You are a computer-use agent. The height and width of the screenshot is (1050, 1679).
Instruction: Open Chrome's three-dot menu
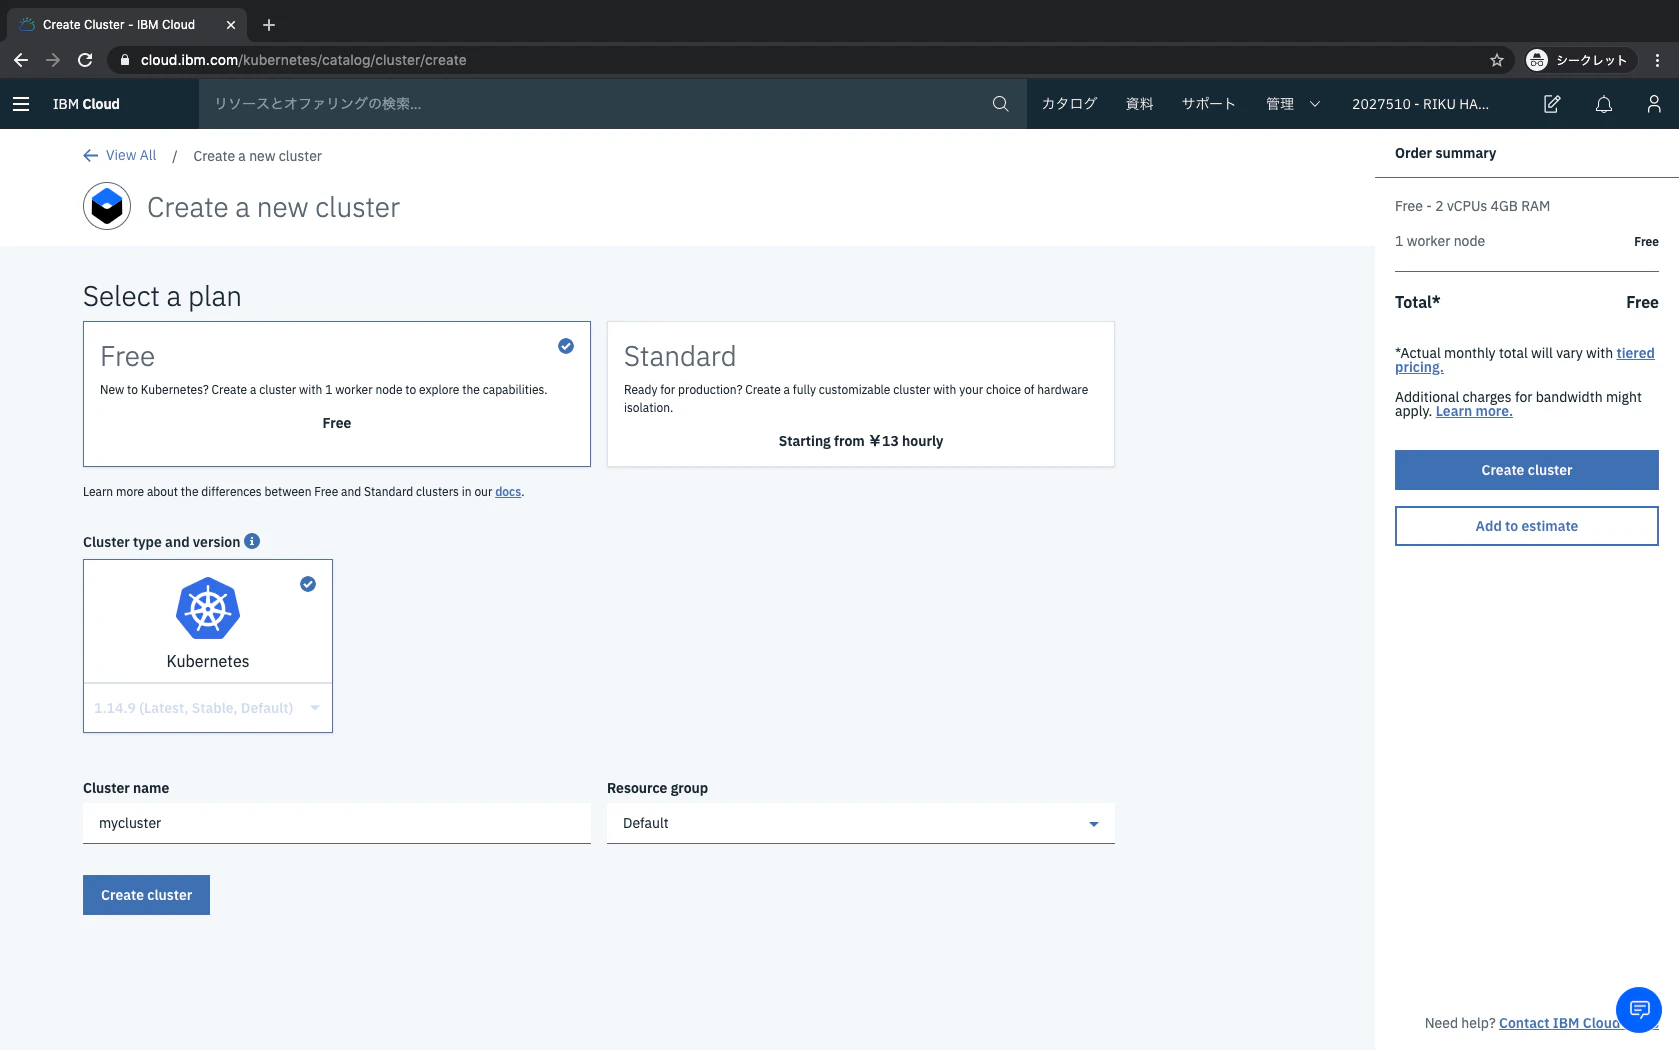[x=1658, y=60]
